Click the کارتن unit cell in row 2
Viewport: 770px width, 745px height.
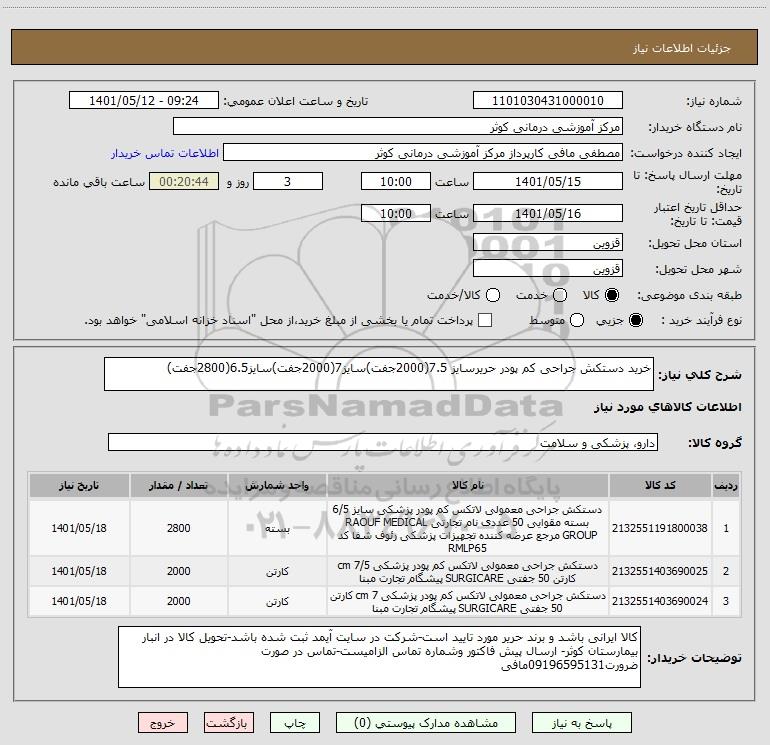click(277, 572)
